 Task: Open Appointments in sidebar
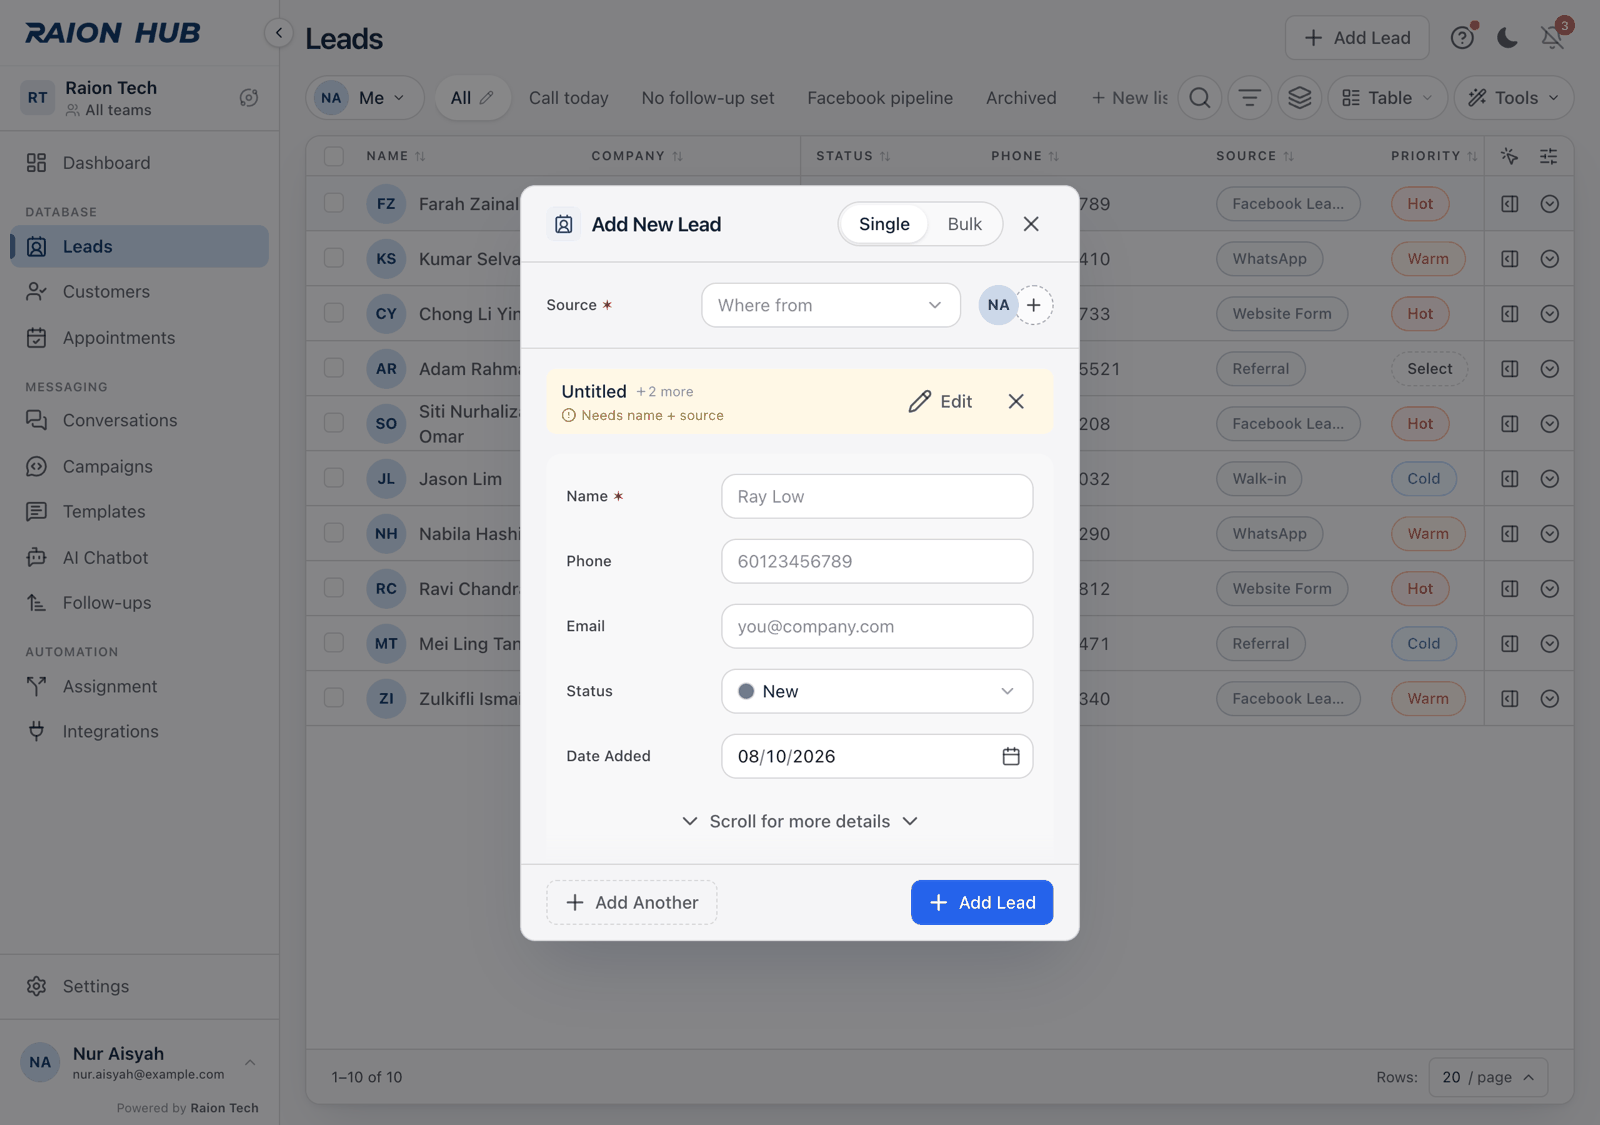tap(139, 338)
